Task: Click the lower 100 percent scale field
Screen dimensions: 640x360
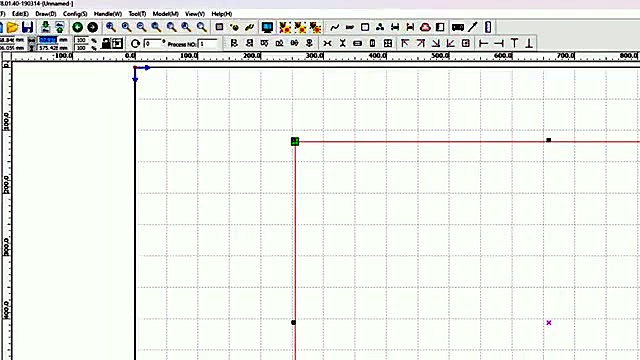Action: 82,48
